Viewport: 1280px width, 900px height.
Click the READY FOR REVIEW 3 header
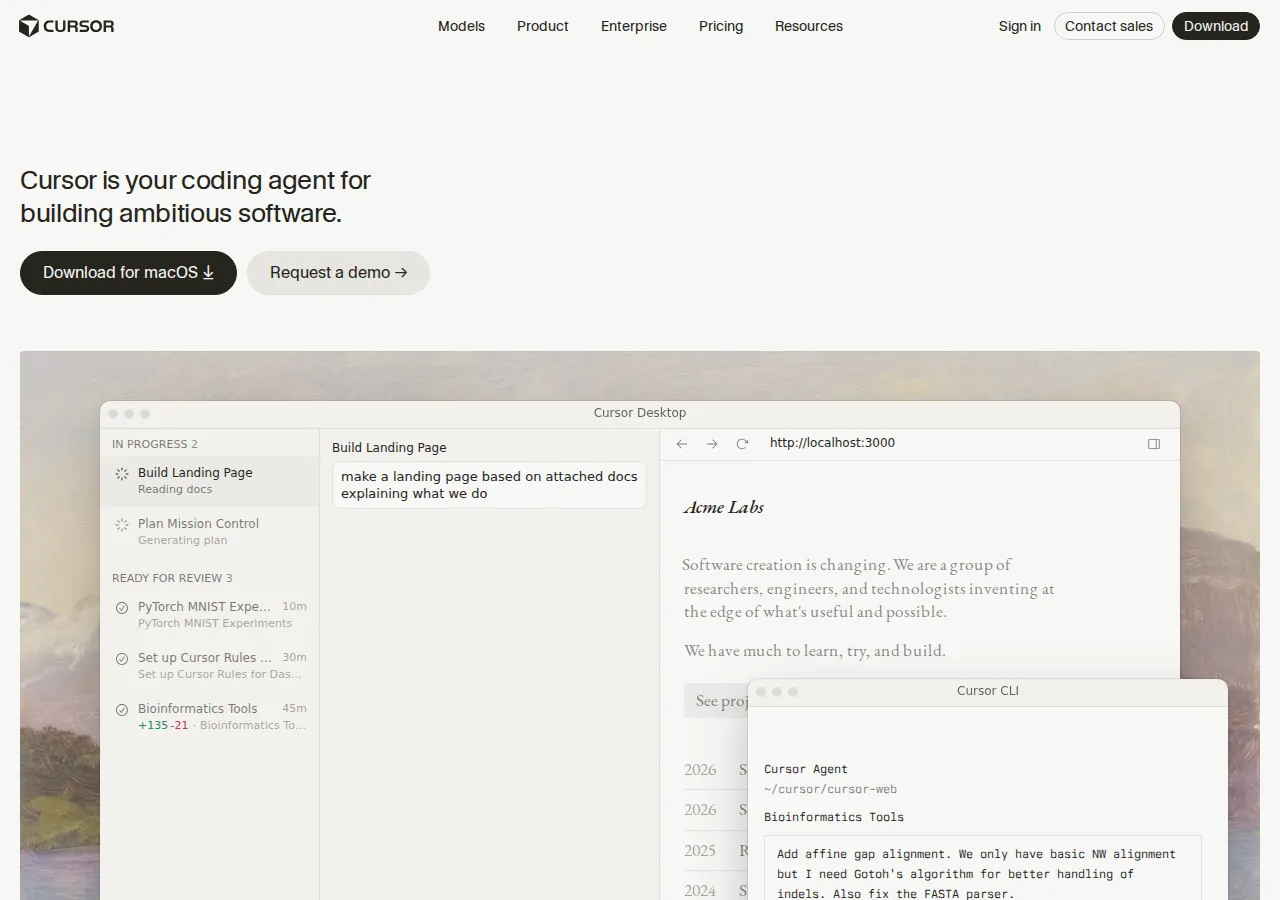(172, 578)
